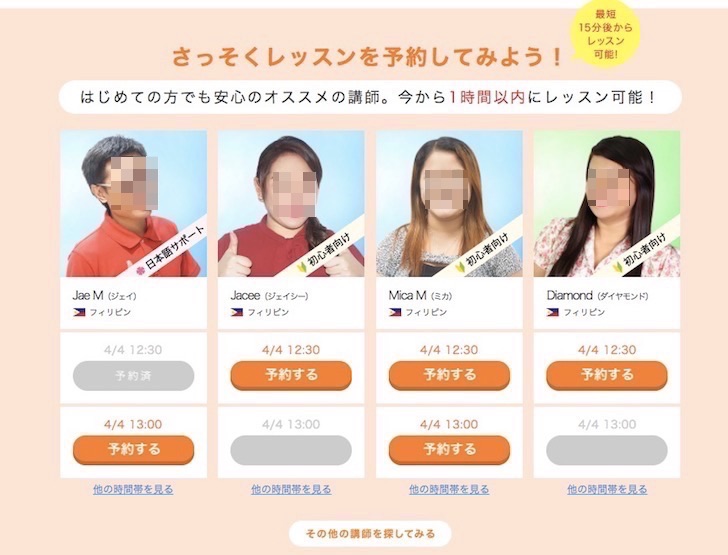
Task: Click the 日本語サポート ribbon badge on Jae M's photo
Action: pos(169,250)
